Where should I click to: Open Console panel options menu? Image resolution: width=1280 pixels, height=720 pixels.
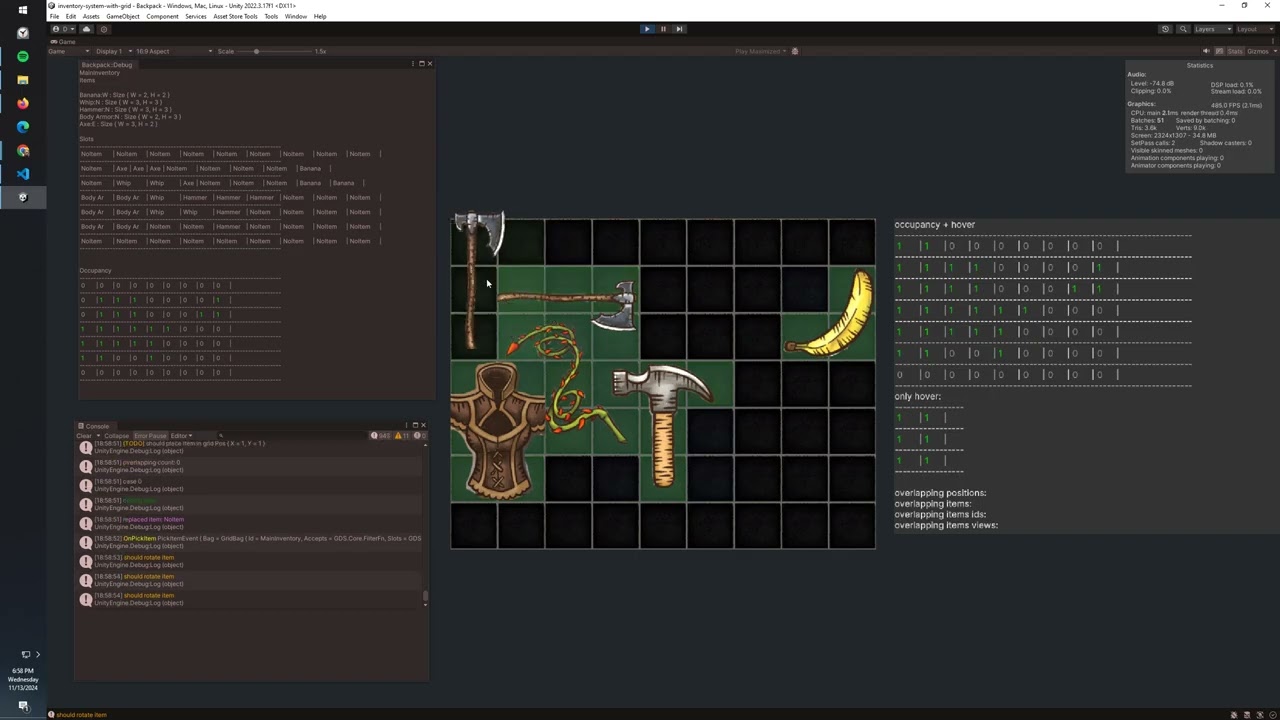(x=406, y=425)
